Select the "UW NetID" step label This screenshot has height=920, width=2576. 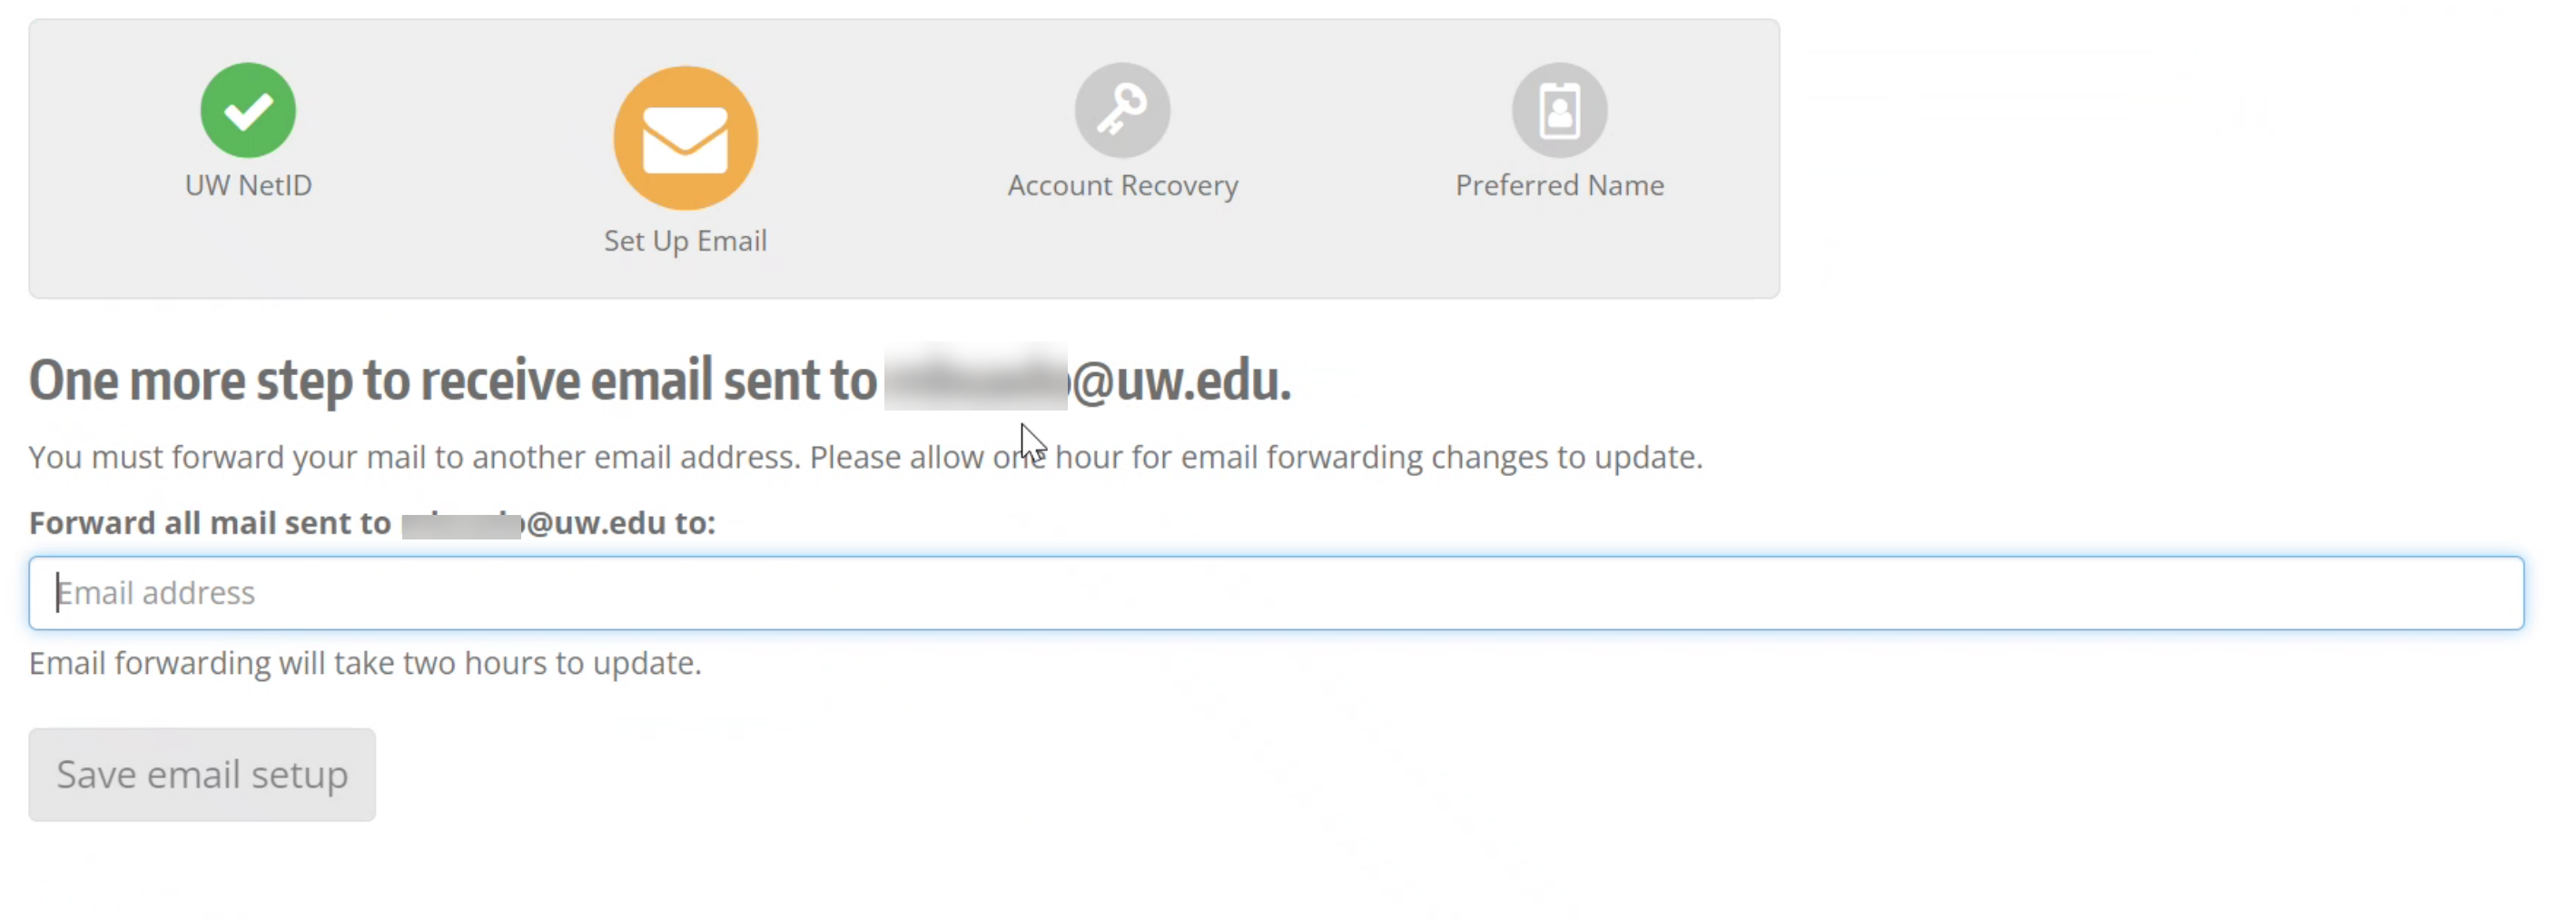click(248, 186)
